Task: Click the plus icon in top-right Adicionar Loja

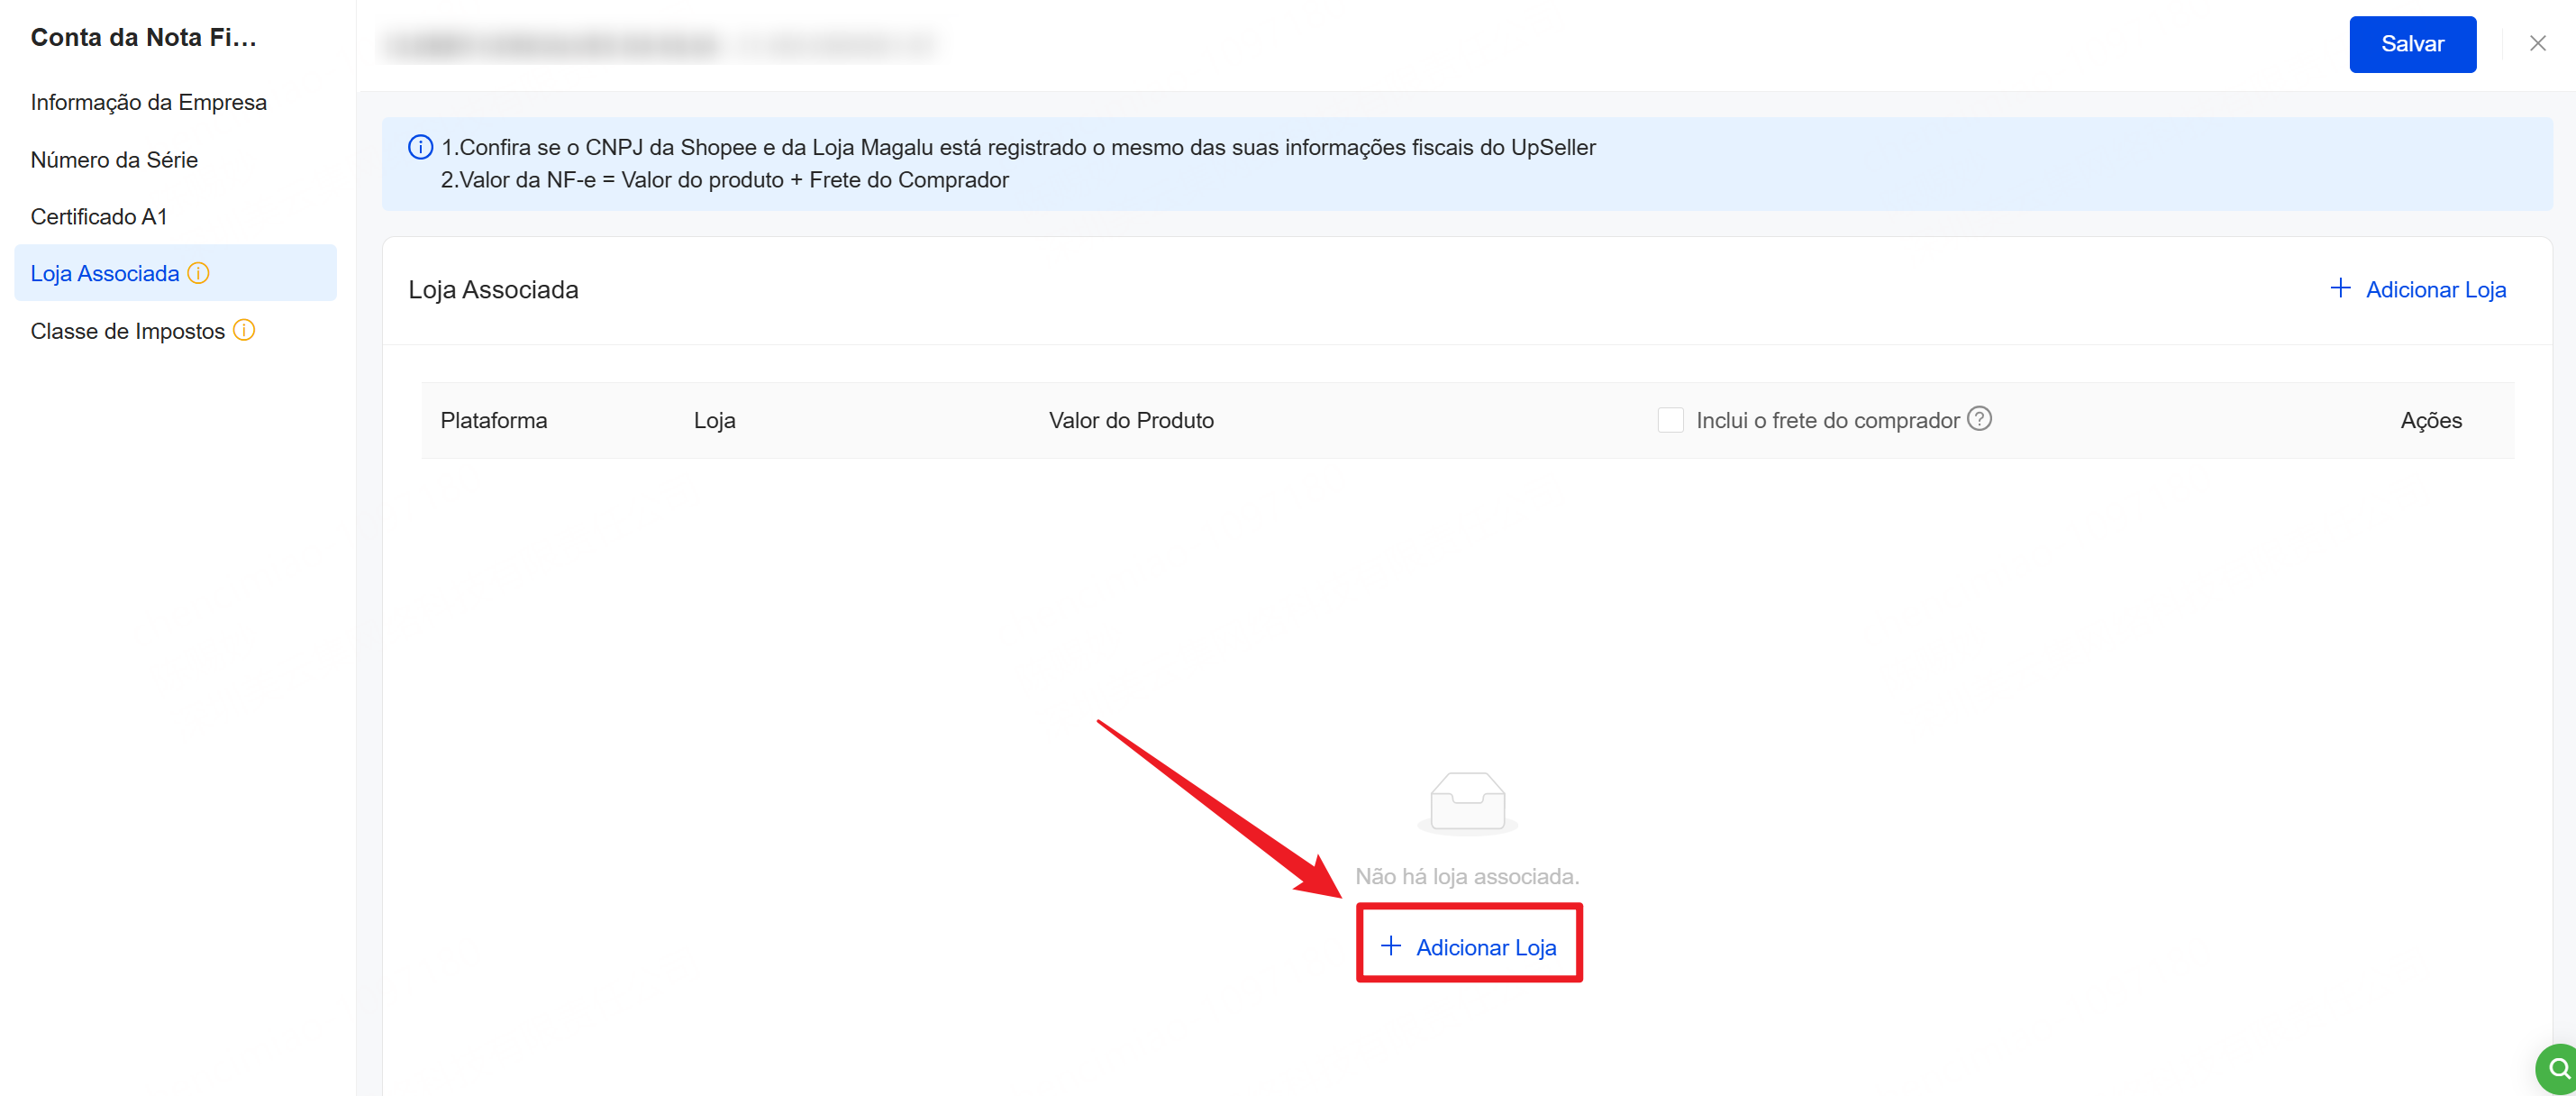Action: pyautogui.click(x=2340, y=289)
